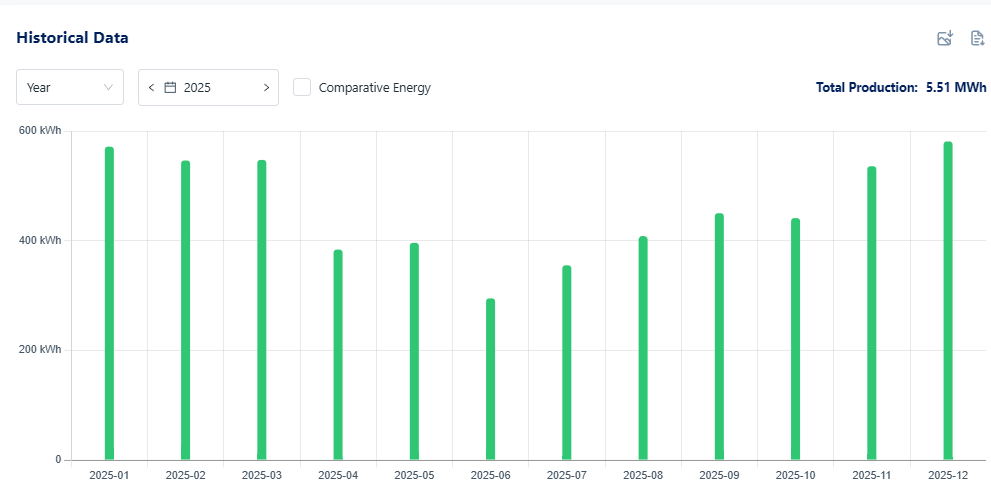Click the 2025-09 axis label
This screenshot has height=493, width=991.
(x=719, y=475)
